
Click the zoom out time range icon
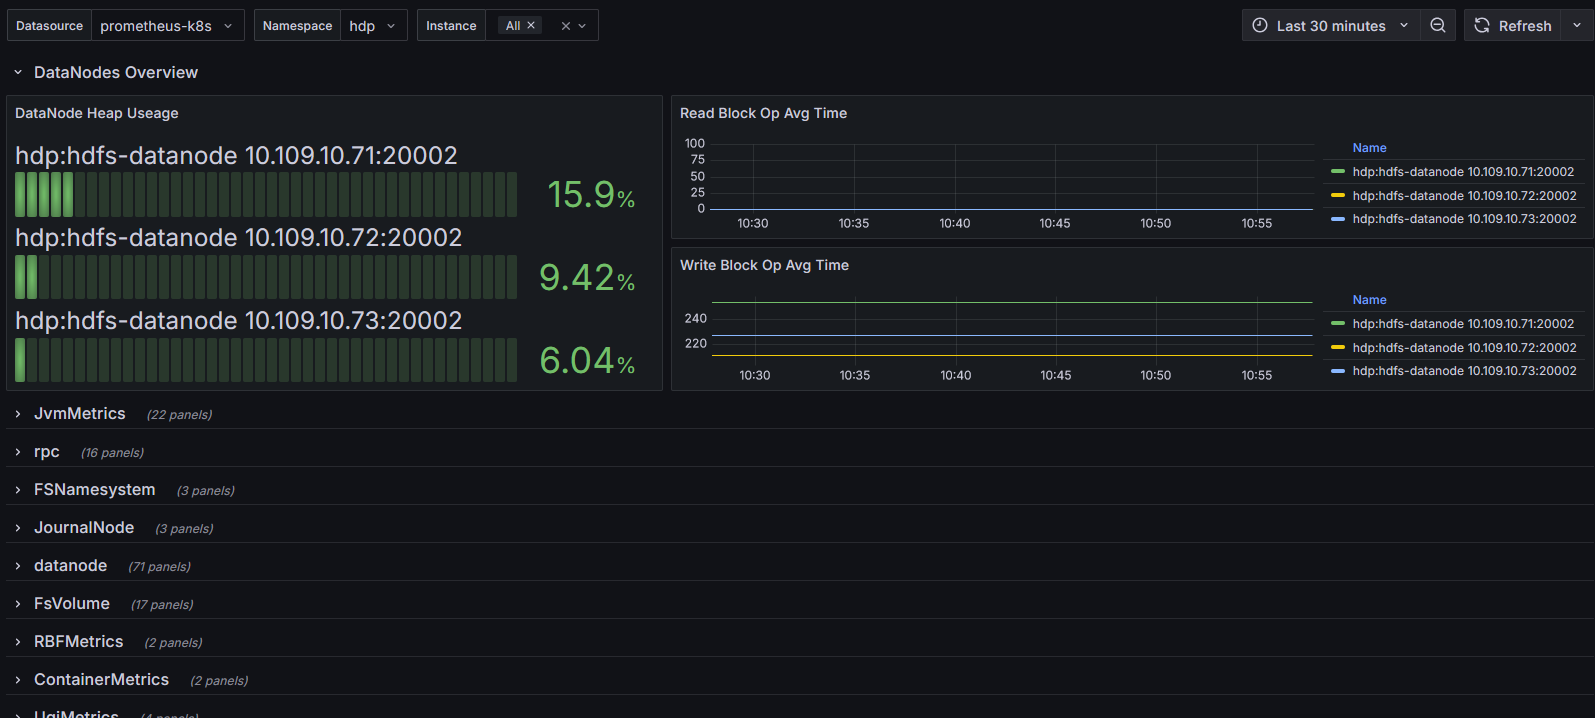1437,26
